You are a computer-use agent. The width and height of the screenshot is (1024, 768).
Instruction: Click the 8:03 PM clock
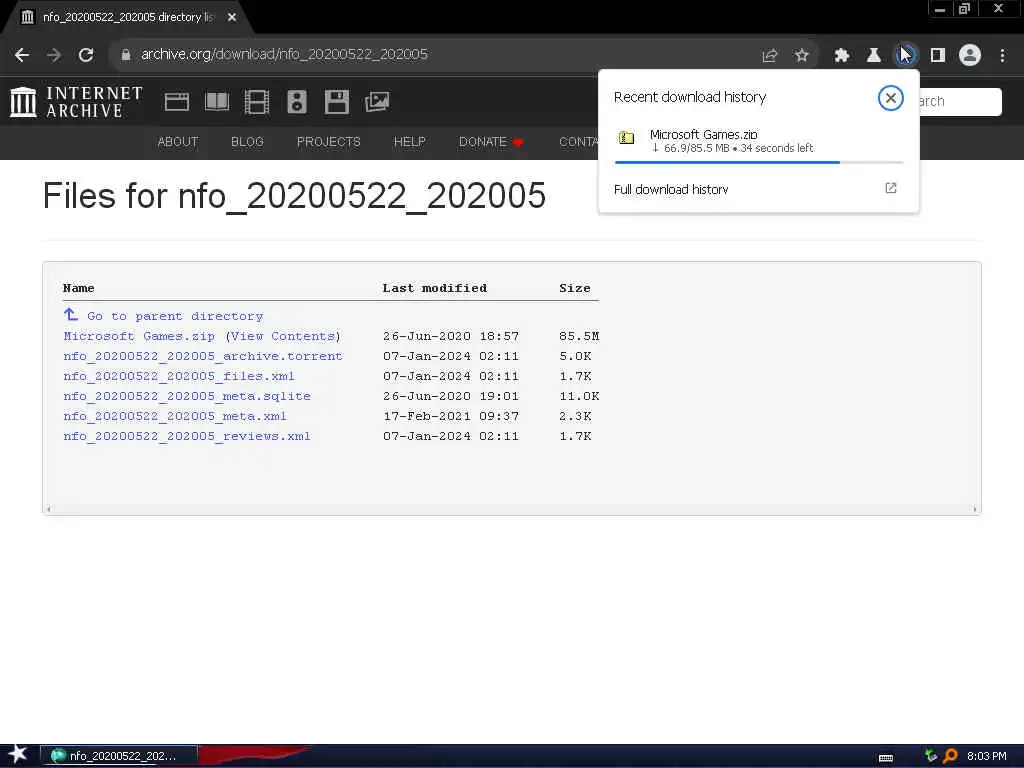[987, 756]
